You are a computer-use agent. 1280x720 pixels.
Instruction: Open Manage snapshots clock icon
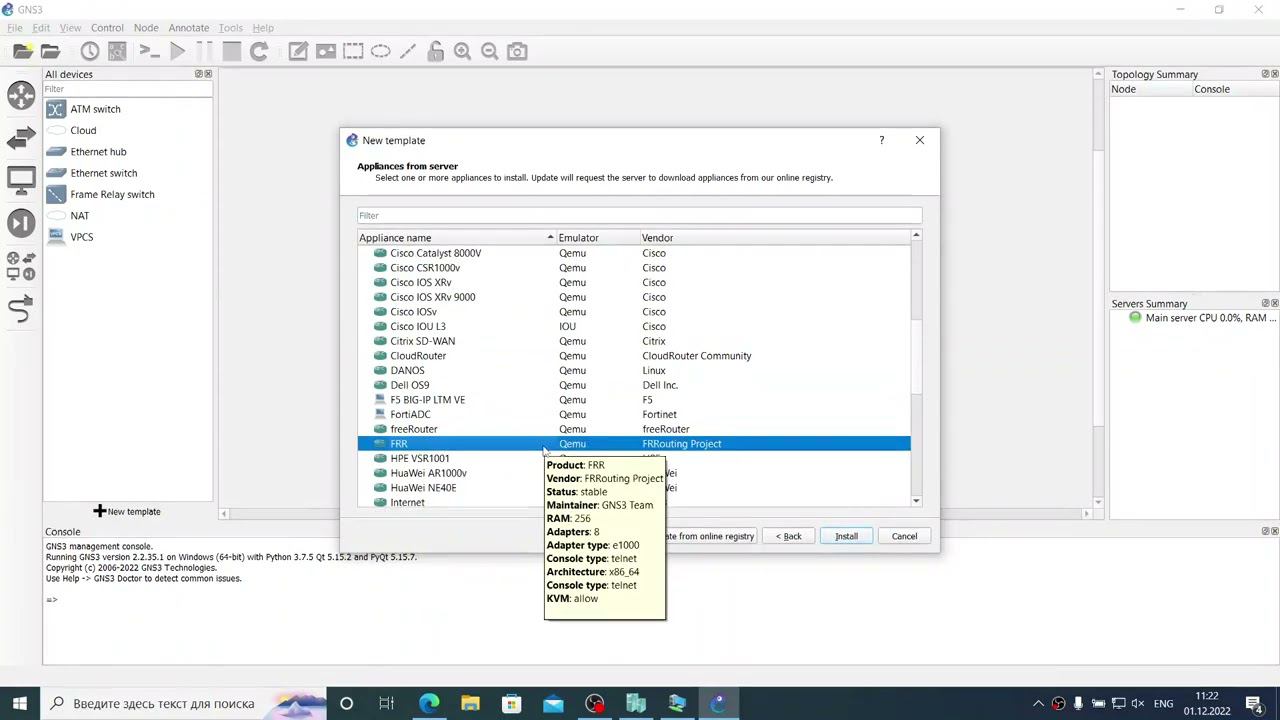pos(90,51)
